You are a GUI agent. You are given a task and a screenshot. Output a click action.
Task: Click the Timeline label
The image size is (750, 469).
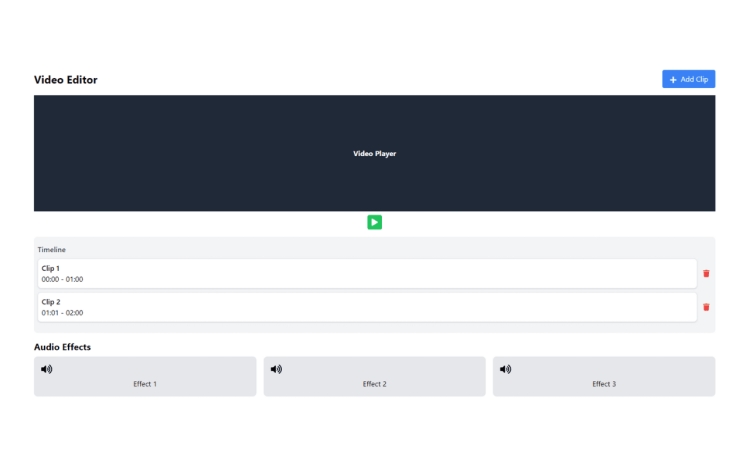[52, 250]
